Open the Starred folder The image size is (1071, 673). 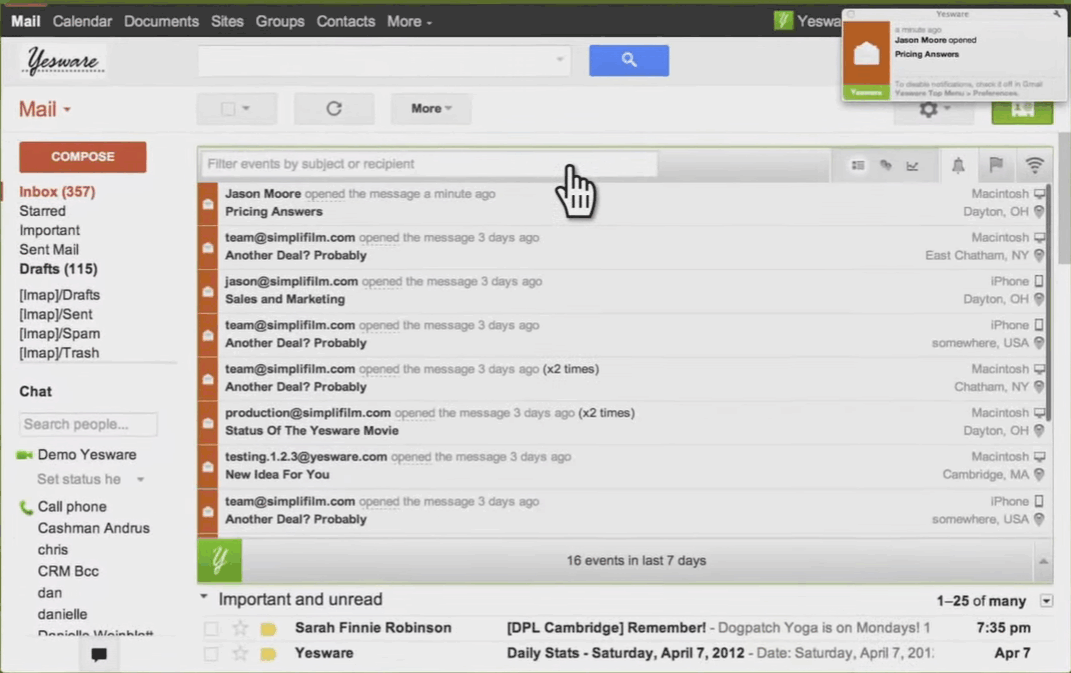click(42, 211)
